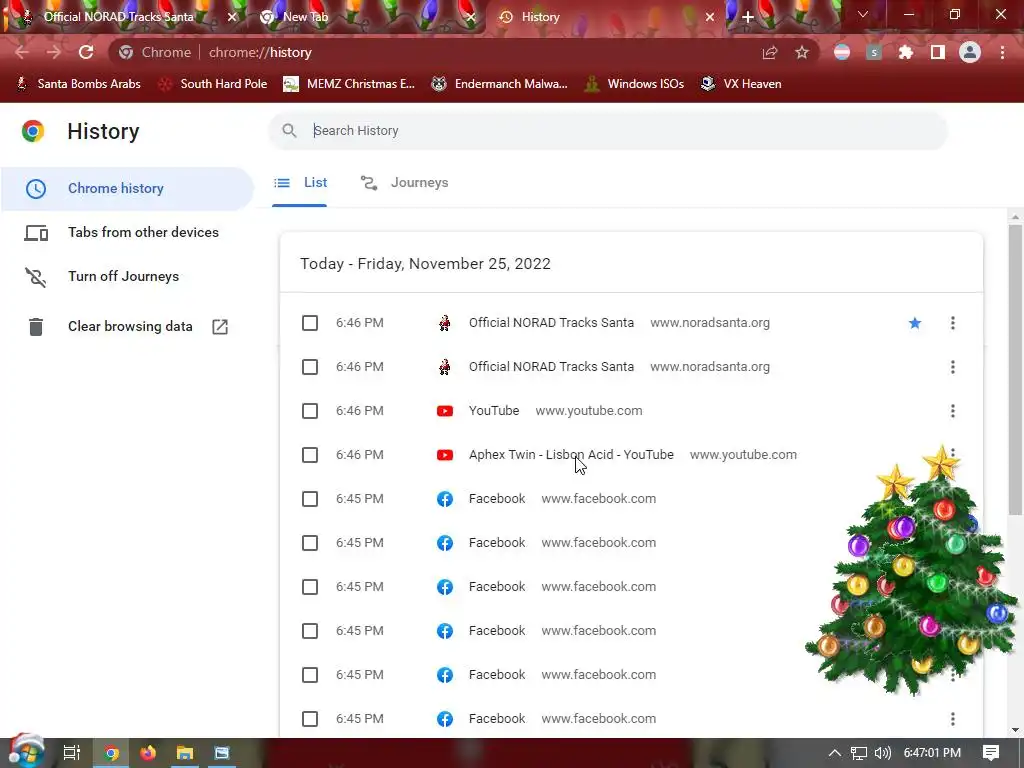The height and width of the screenshot is (768, 1024).
Task: Click the Search History input field
Action: pyautogui.click(x=607, y=131)
